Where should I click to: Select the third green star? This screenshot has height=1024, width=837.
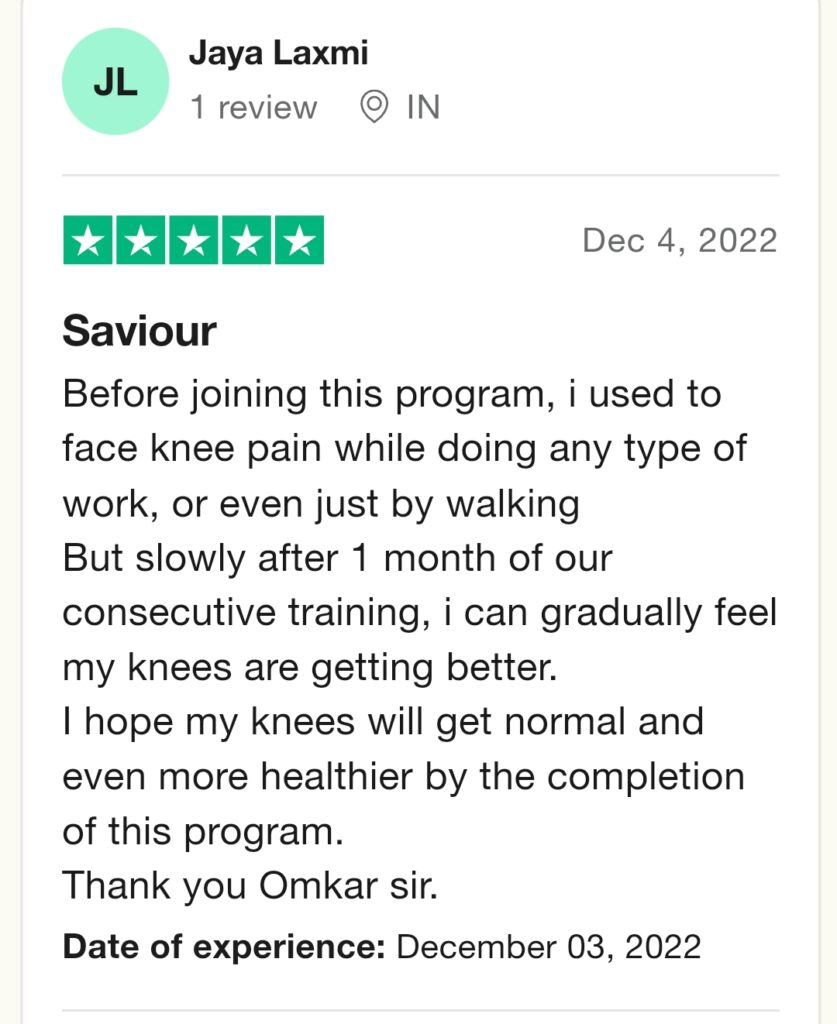(193, 240)
